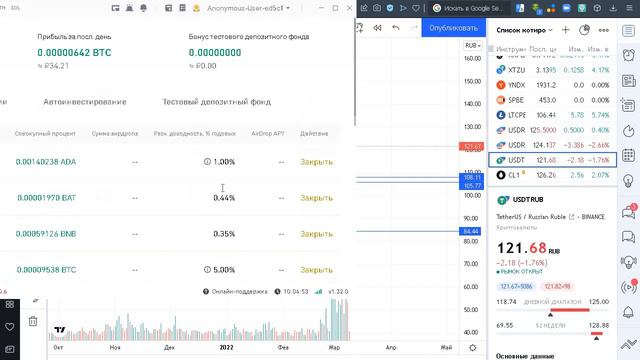Click the chart Redo arrow
Screen dimensions: 640x360
[414, 28]
